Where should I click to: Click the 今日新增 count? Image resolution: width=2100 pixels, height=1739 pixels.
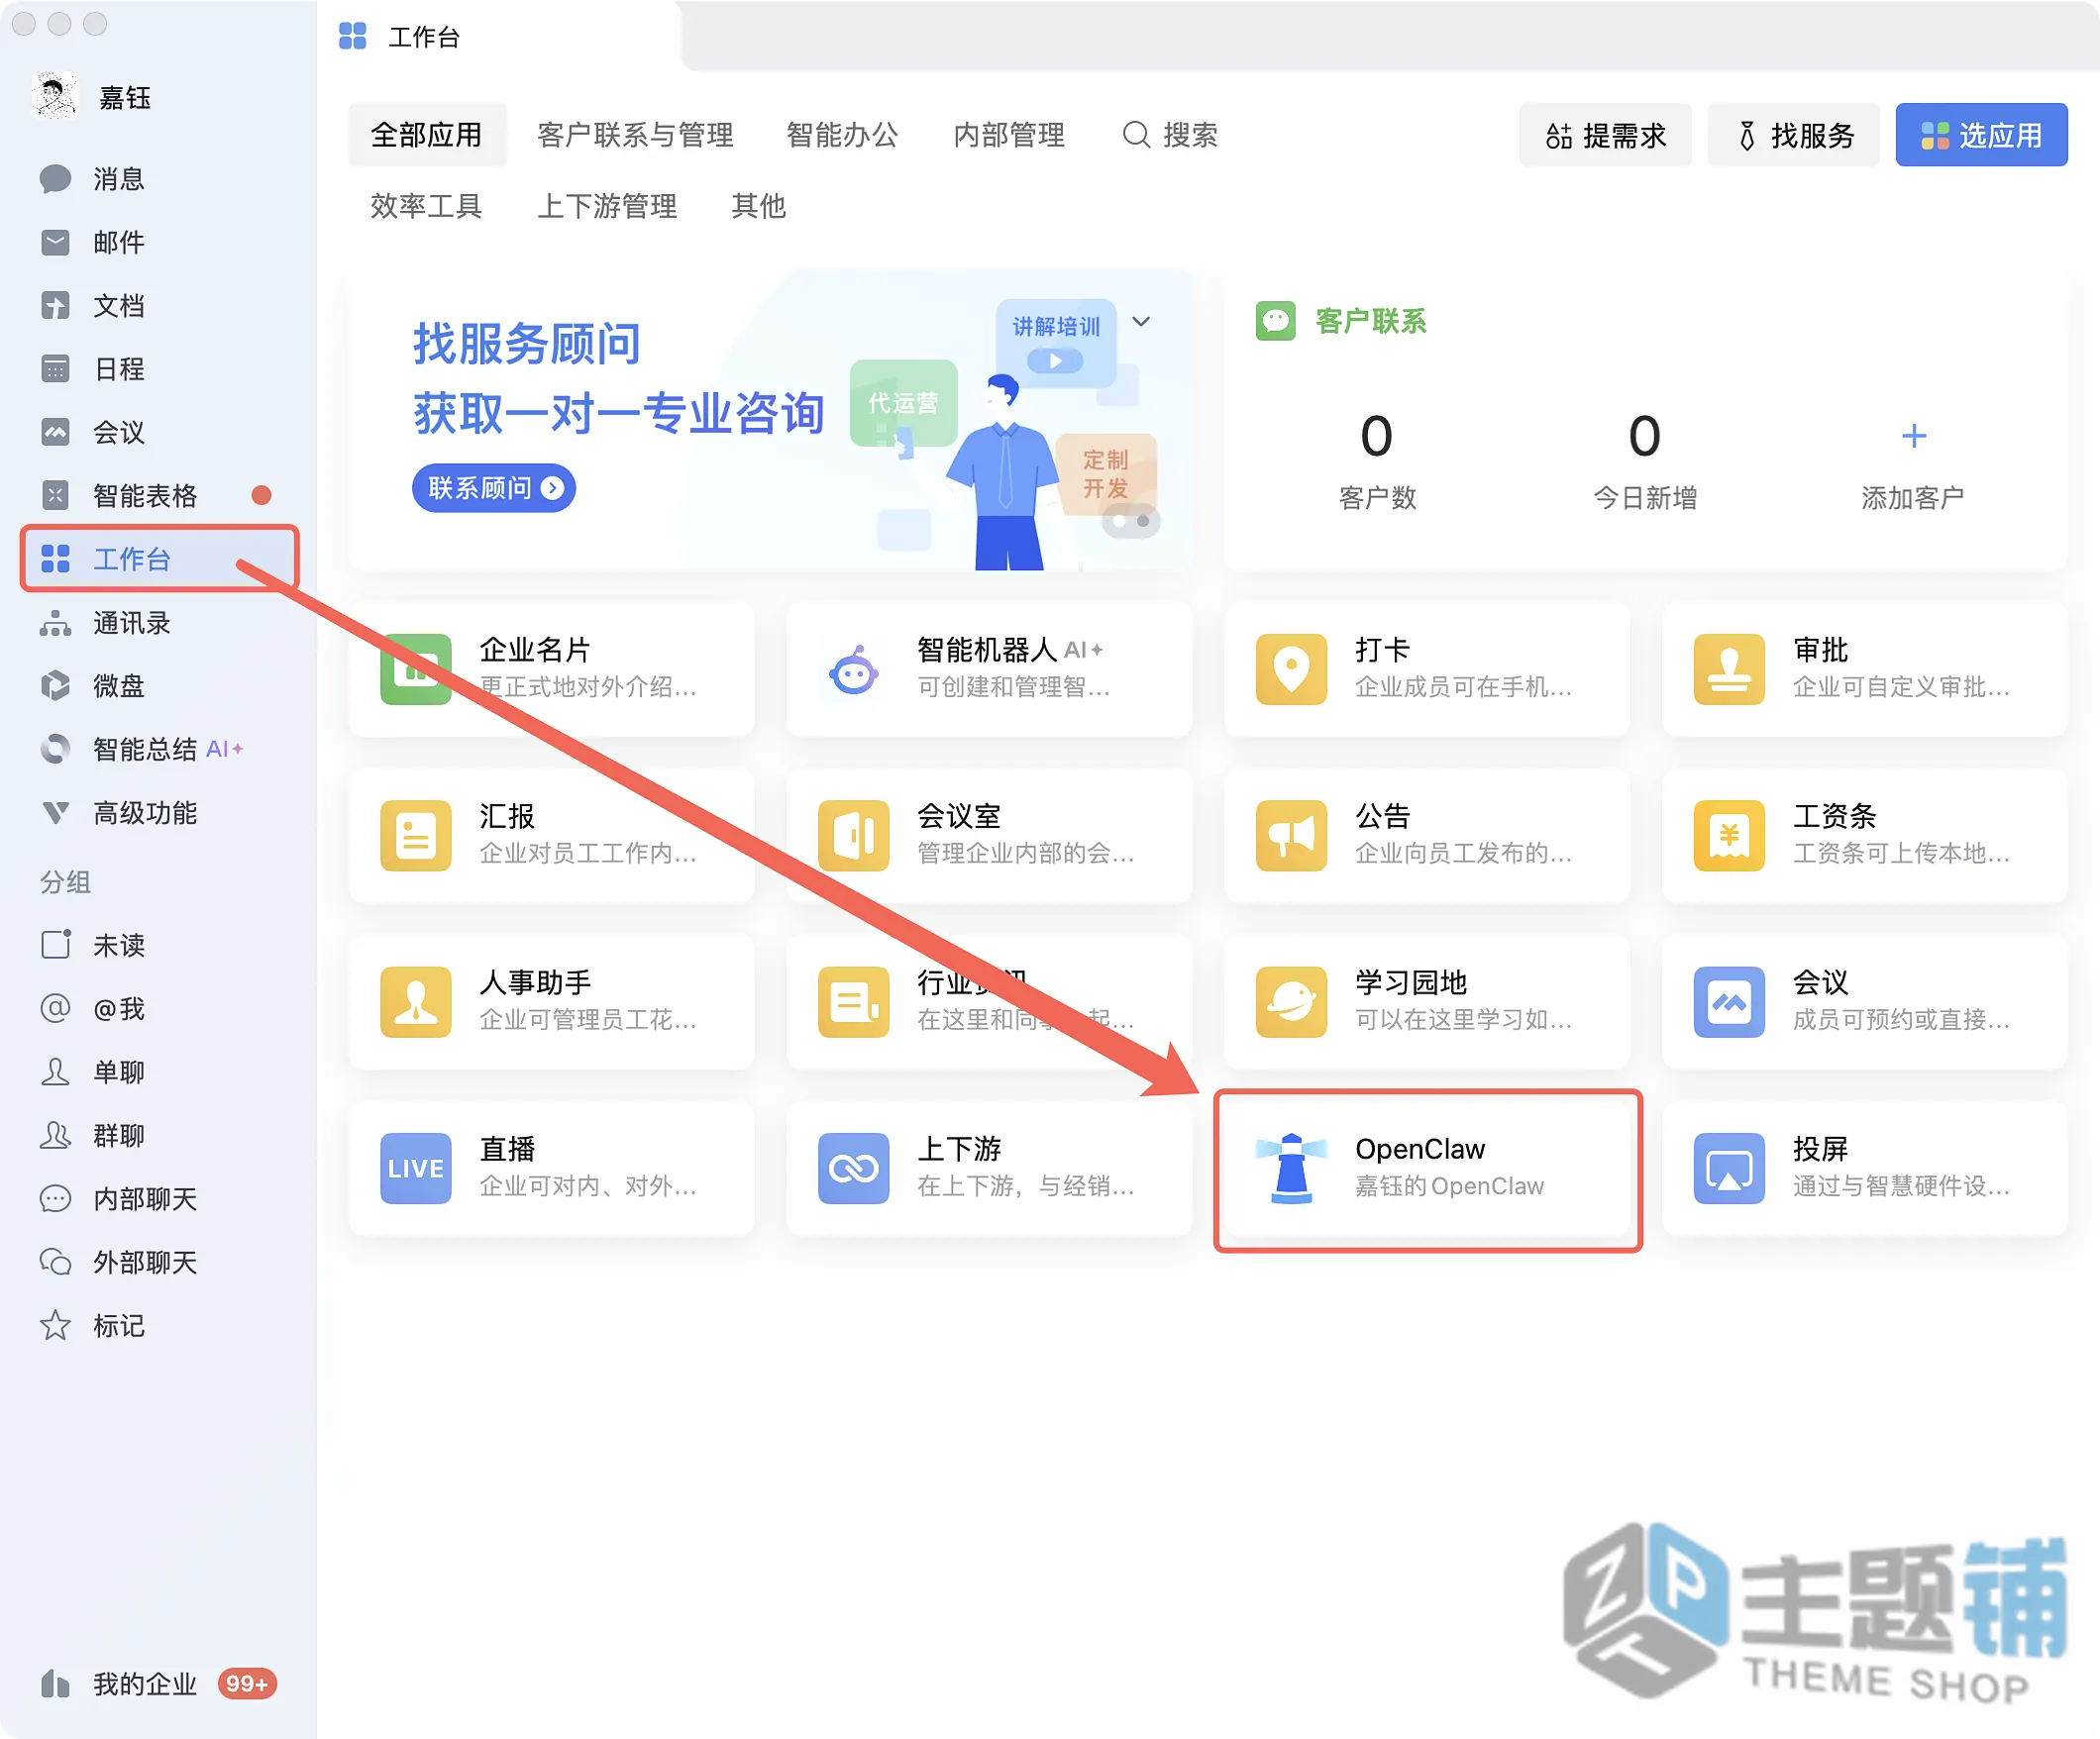pyautogui.click(x=1644, y=437)
